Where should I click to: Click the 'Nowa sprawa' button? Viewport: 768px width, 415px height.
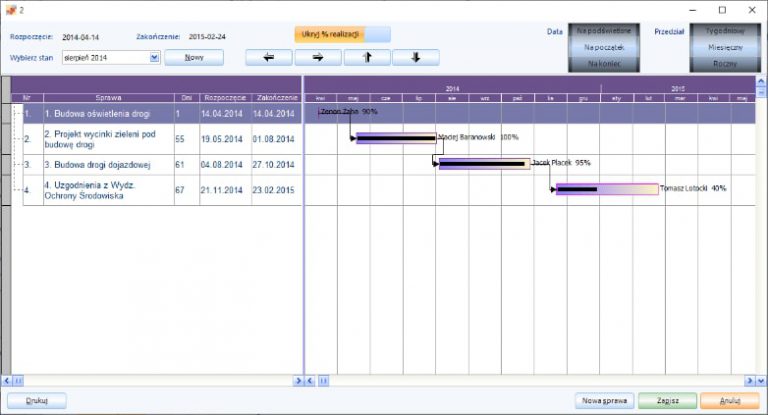click(604, 400)
